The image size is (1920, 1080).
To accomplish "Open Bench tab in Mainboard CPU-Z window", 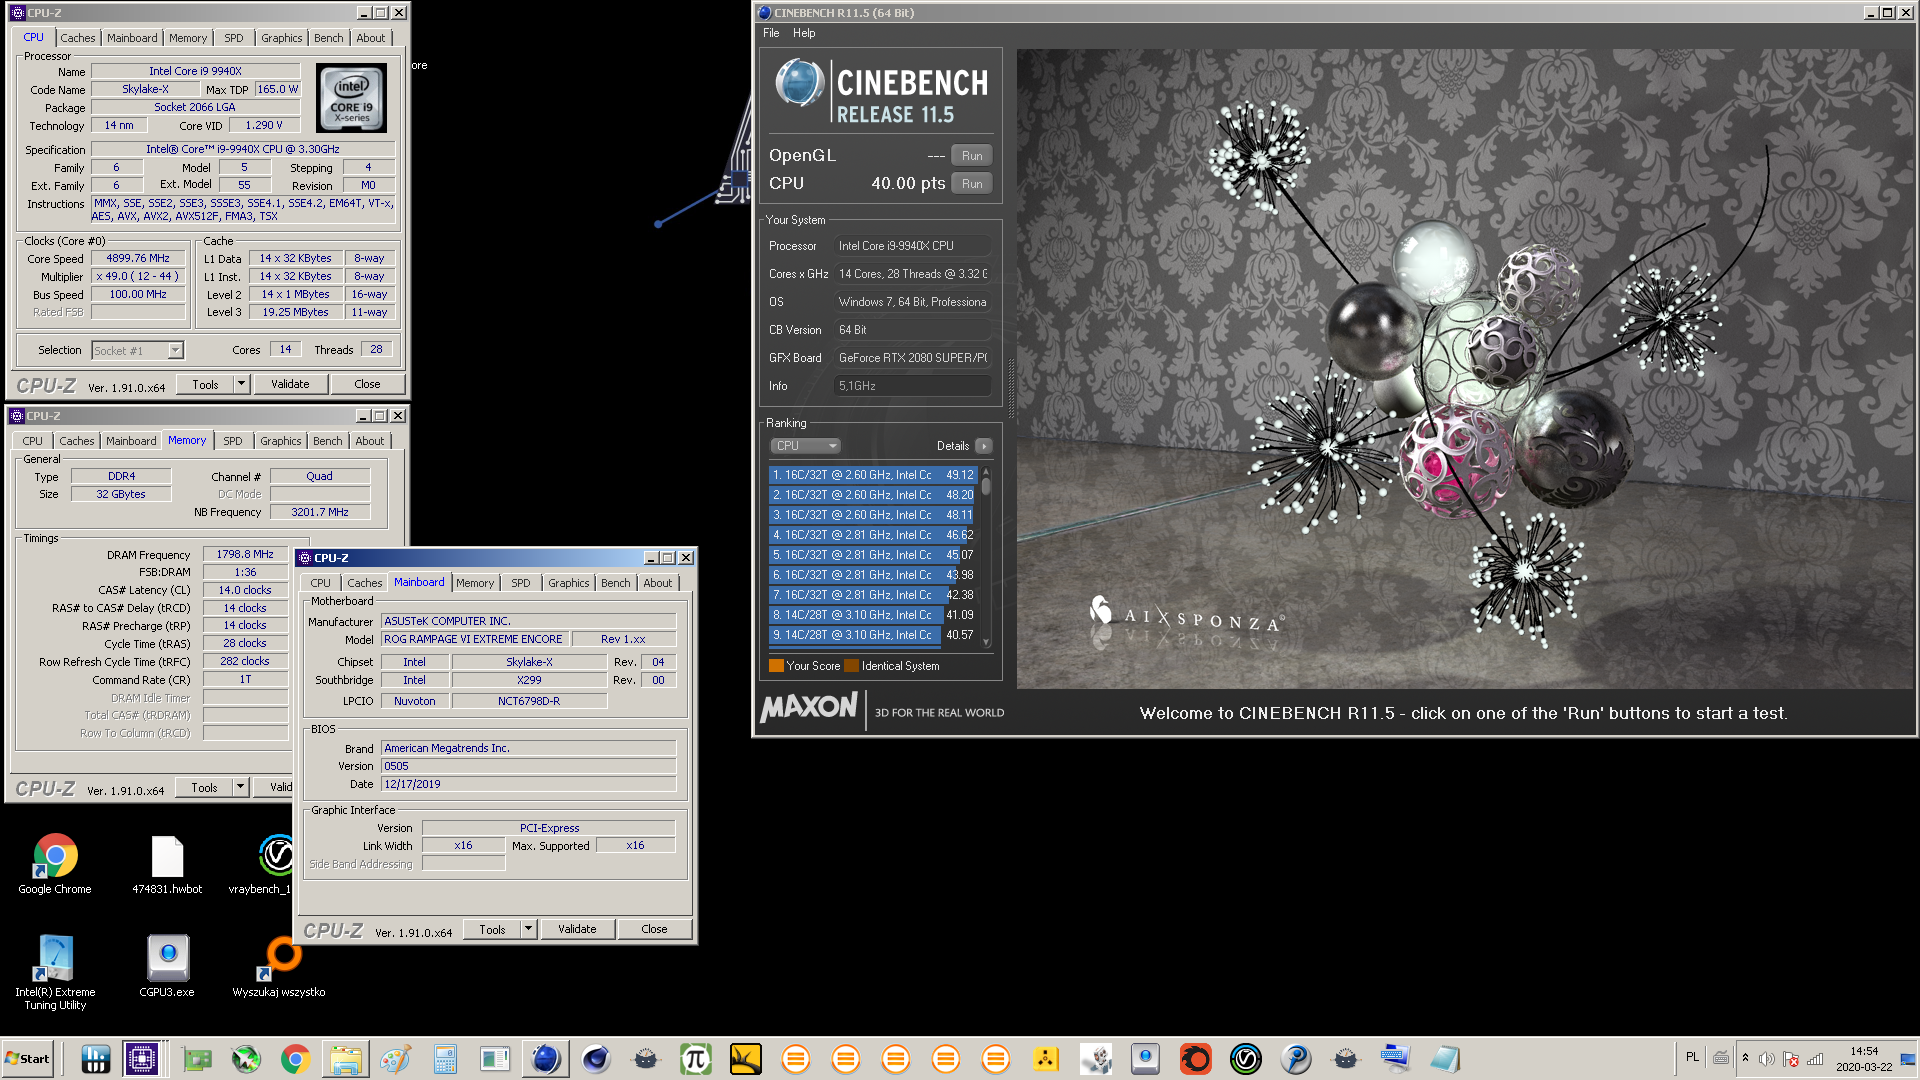I will pyautogui.click(x=616, y=583).
